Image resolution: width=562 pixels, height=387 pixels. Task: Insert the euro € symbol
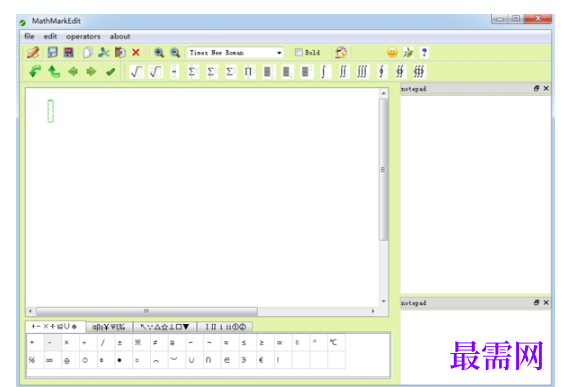point(261,360)
